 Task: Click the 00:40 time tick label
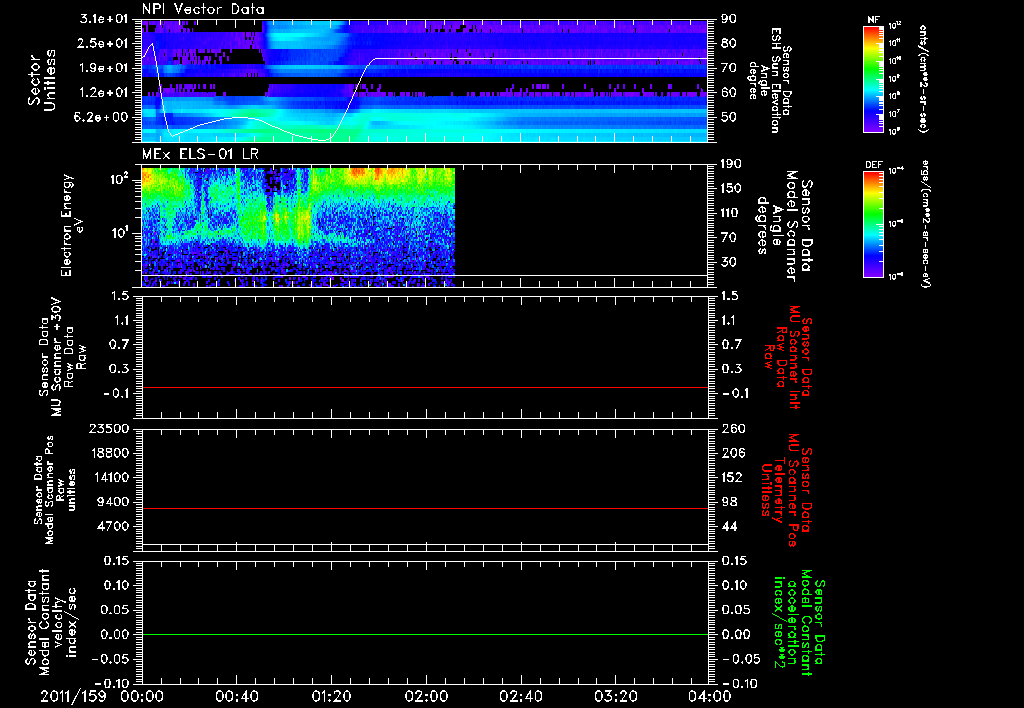(x=236, y=696)
